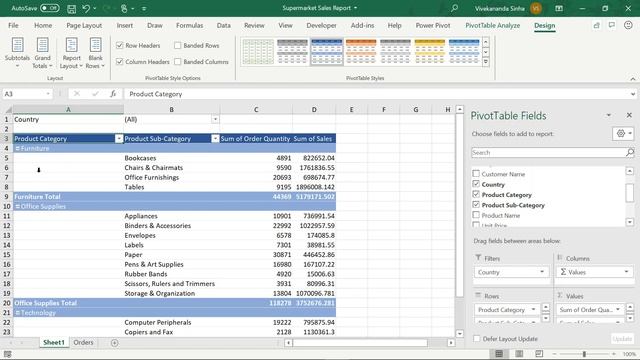Image resolution: width=640 pixels, height=360 pixels.
Task: Click the formula bar text
Action: coord(156,94)
